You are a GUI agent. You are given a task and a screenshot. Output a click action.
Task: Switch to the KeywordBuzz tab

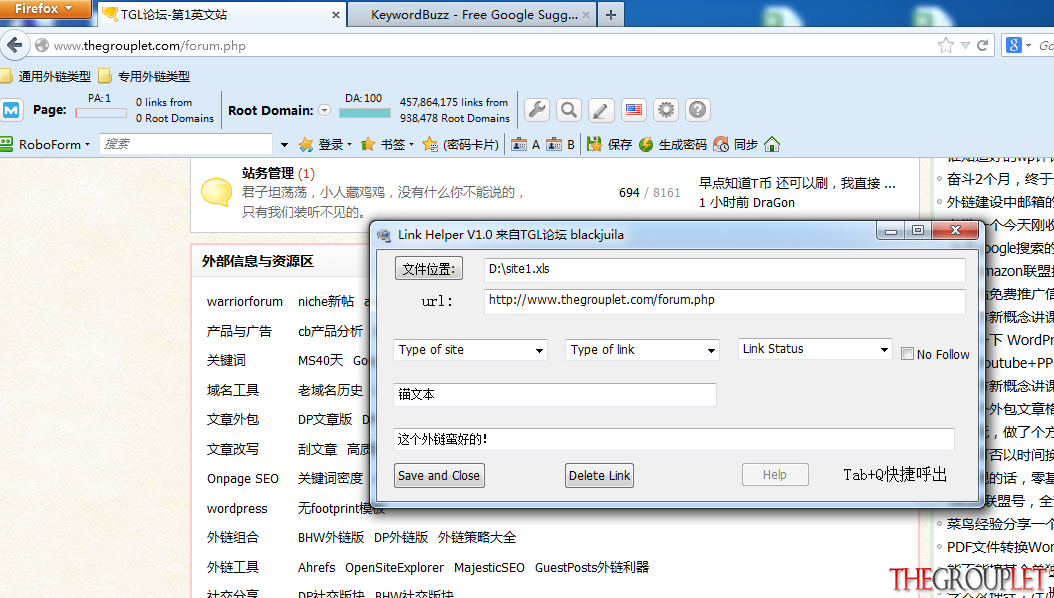(473, 15)
